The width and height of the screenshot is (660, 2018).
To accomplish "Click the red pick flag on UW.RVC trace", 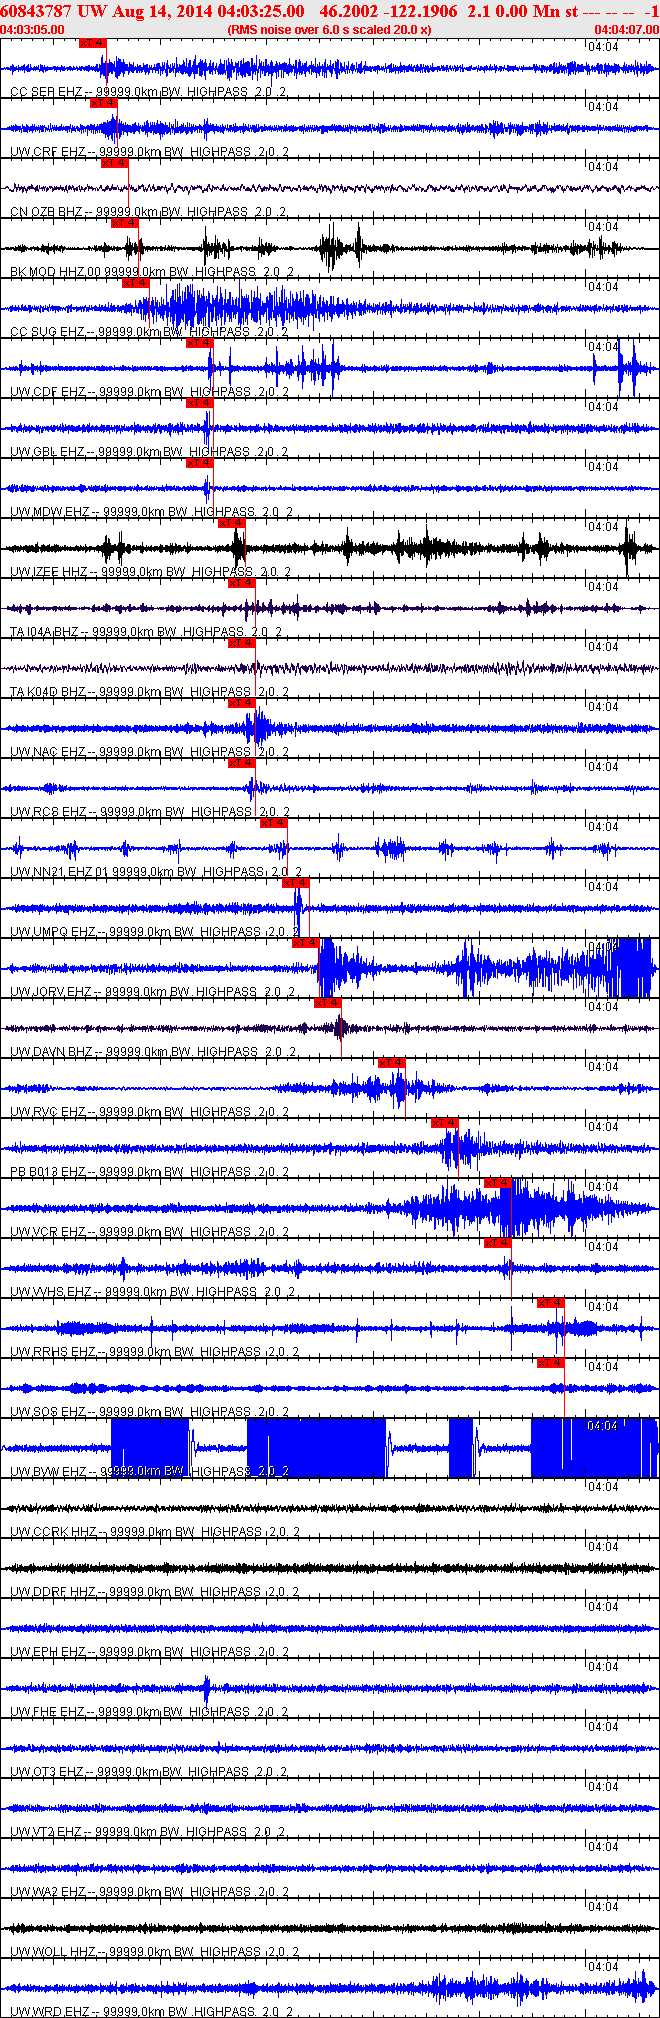I will pyautogui.click(x=391, y=1063).
